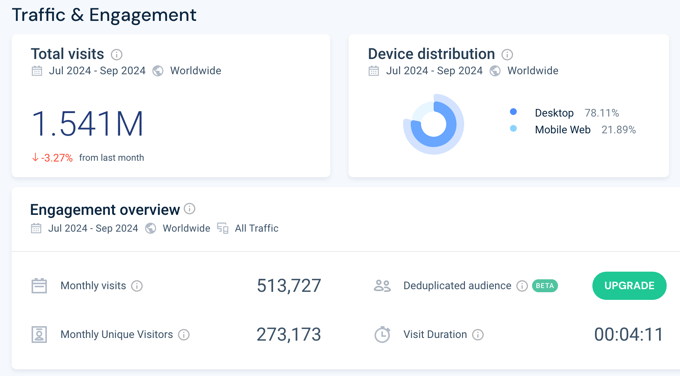
Task: Click Jul 2024 - Sep 2024 under Engagement overview
Action: point(93,228)
